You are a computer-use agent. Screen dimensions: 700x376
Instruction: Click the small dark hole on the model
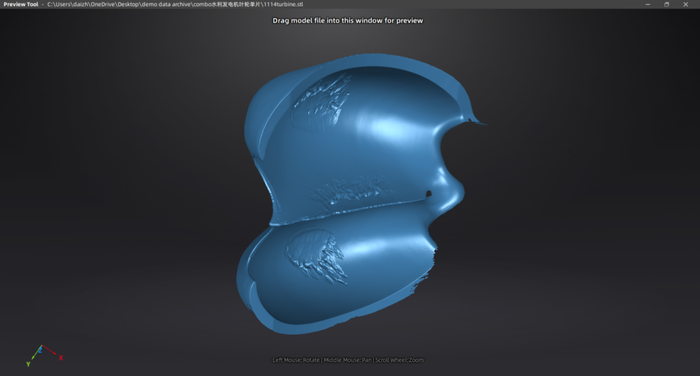[x=429, y=194]
